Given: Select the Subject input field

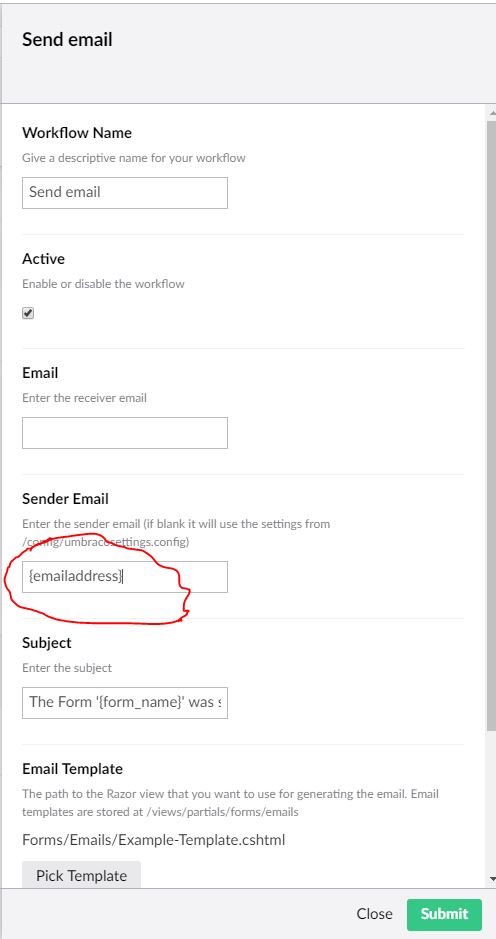Looking at the screenshot, I should (x=125, y=702).
